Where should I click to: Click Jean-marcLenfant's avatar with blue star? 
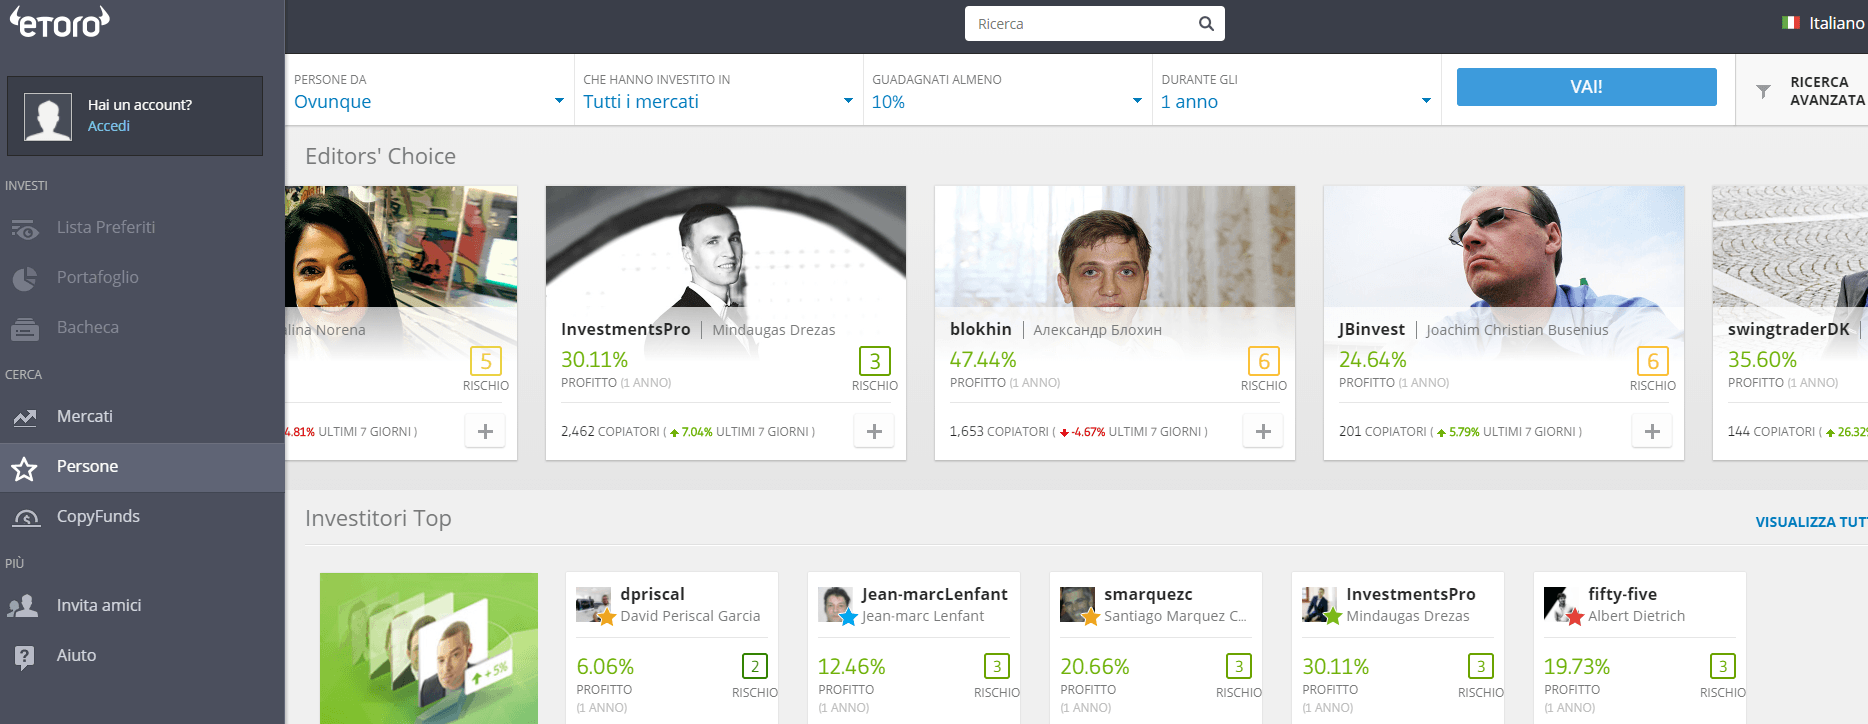point(836,605)
